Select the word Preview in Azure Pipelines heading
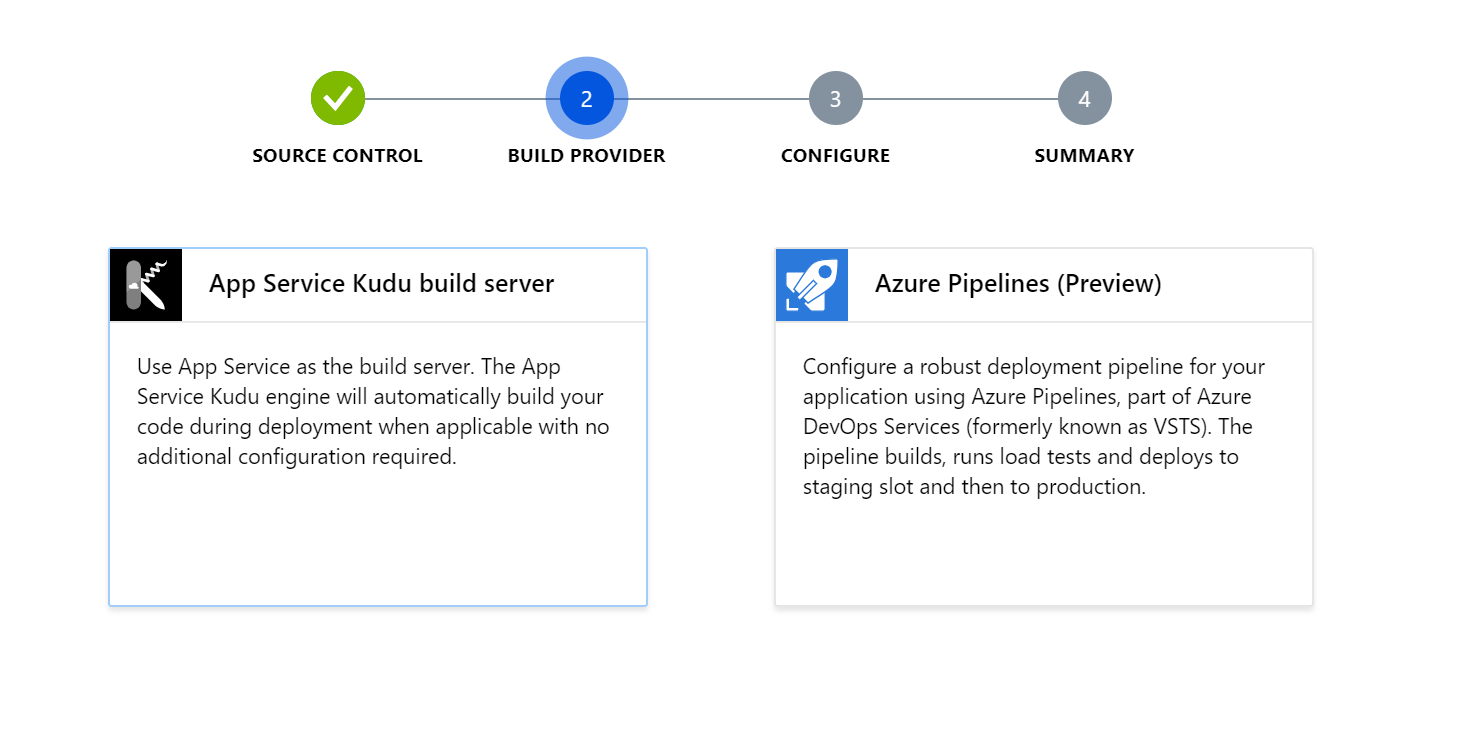 (1109, 285)
